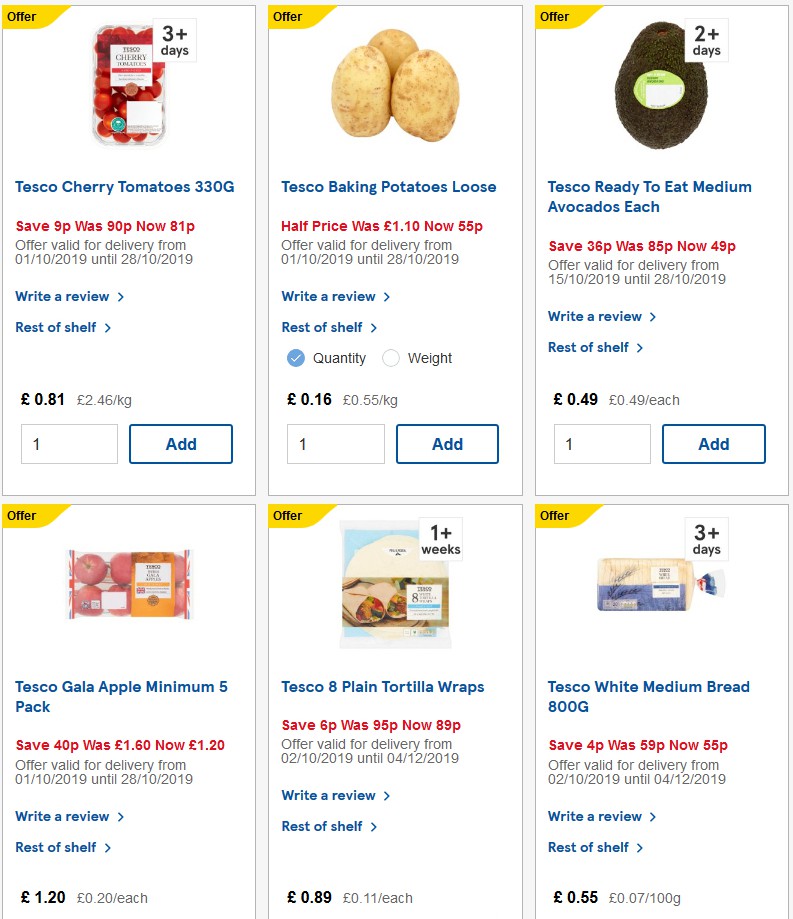View Rest of shelf for the white bread
Image resolution: width=793 pixels, height=919 pixels.
(x=590, y=847)
